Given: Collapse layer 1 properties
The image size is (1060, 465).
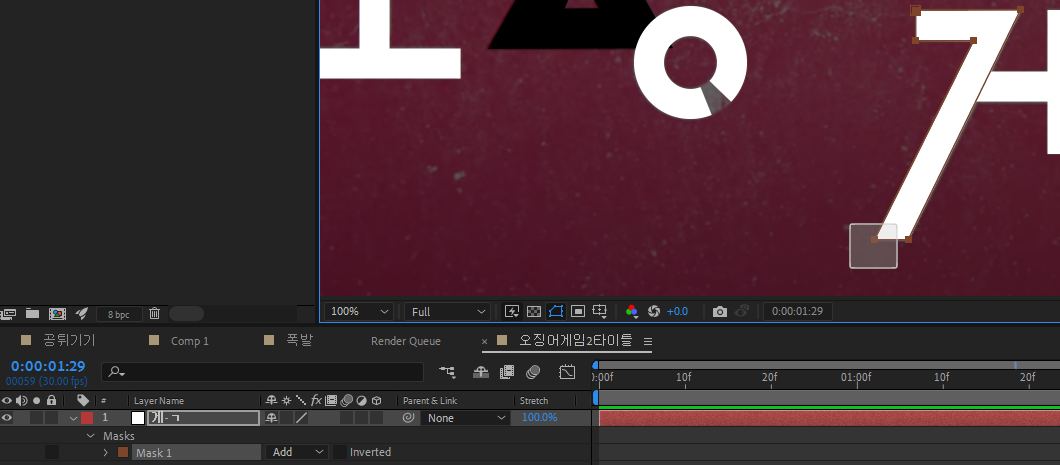Looking at the screenshot, I should [x=73, y=418].
